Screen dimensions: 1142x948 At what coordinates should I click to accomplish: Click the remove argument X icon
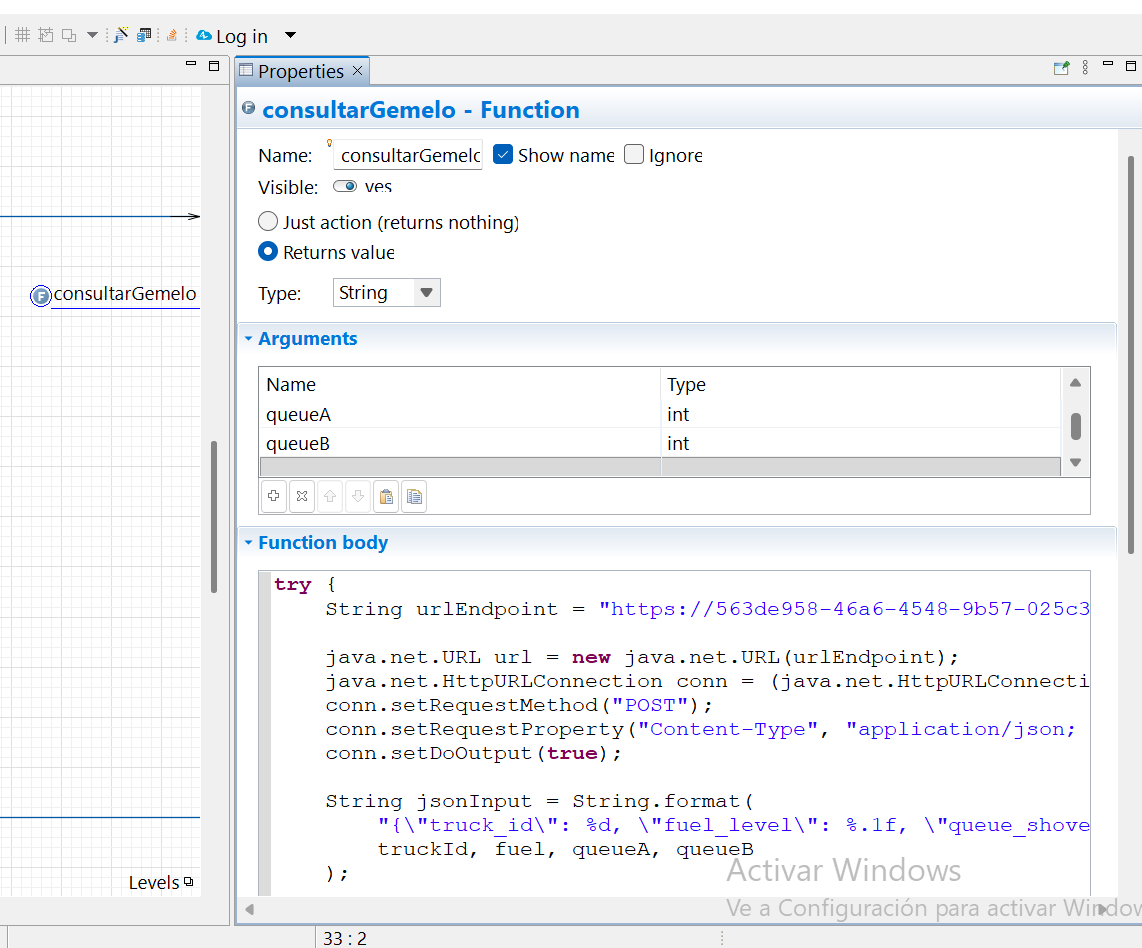tap(302, 497)
